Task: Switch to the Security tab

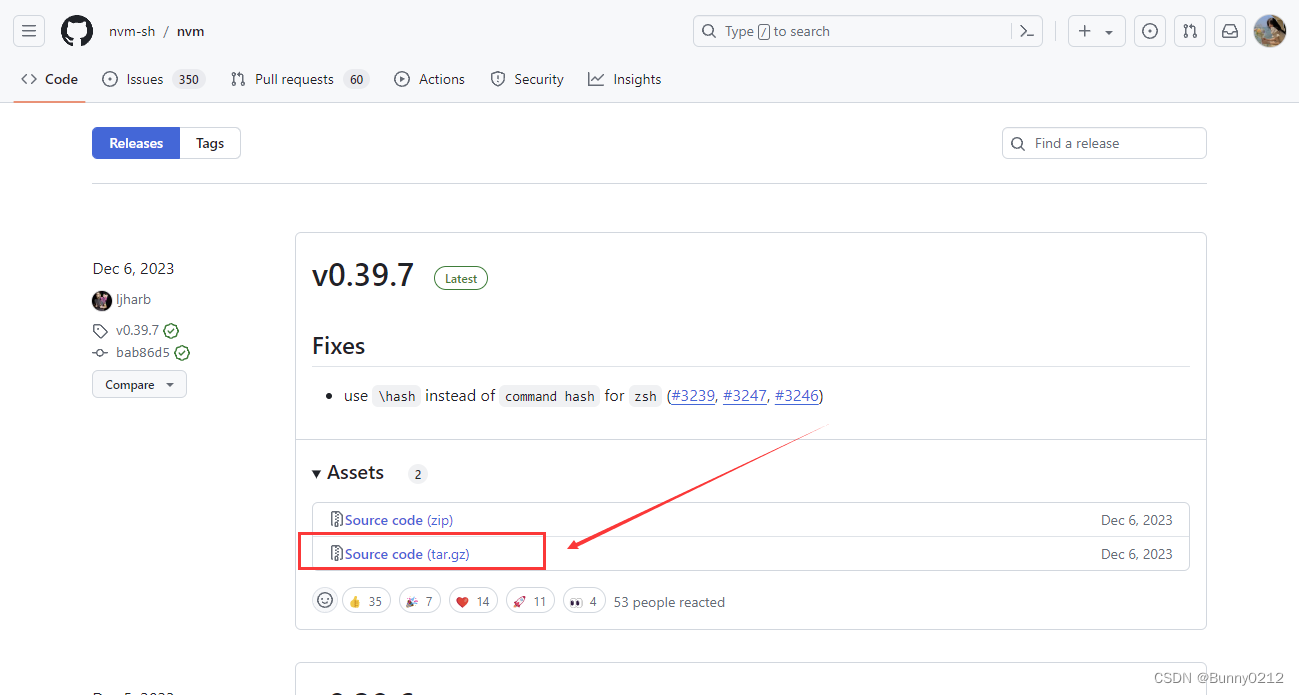Action: 527,79
